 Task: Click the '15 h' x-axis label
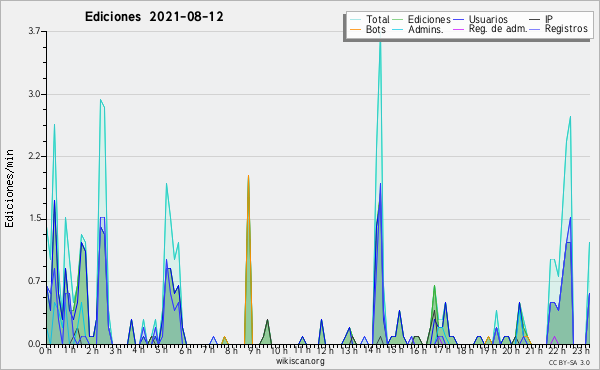click(395, 350)
